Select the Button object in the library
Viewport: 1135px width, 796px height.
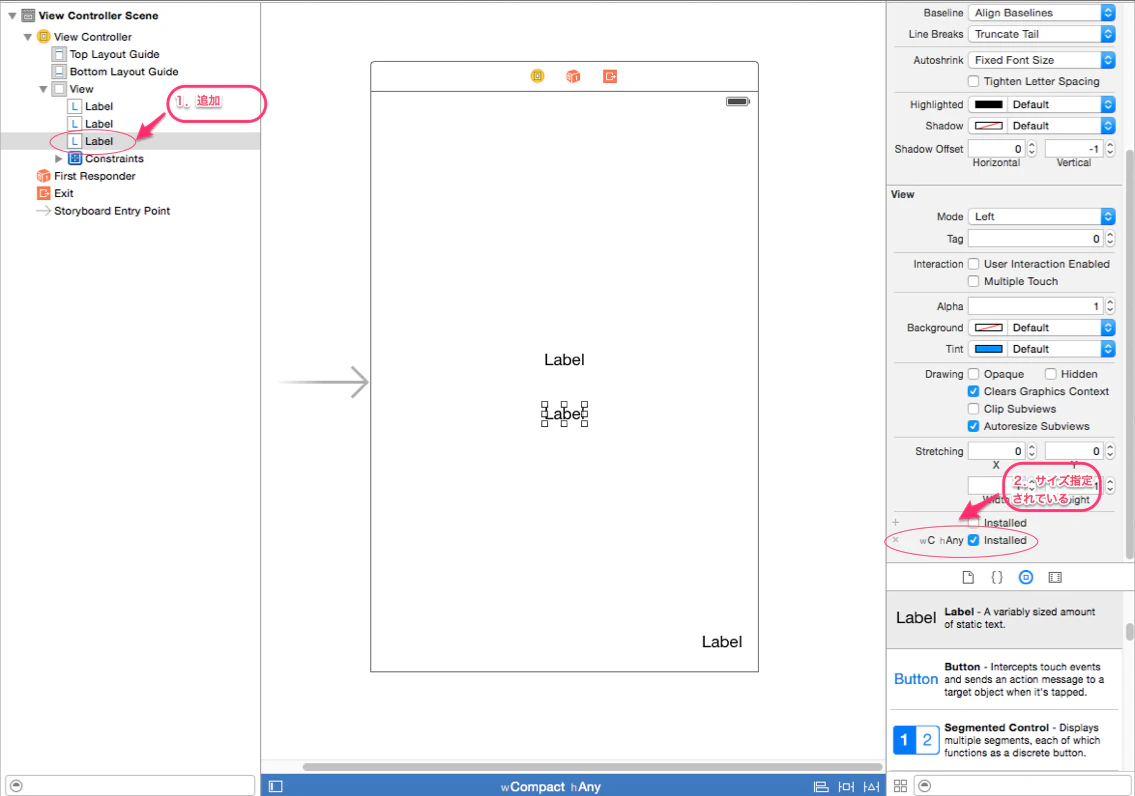(x=1005, y=679)
